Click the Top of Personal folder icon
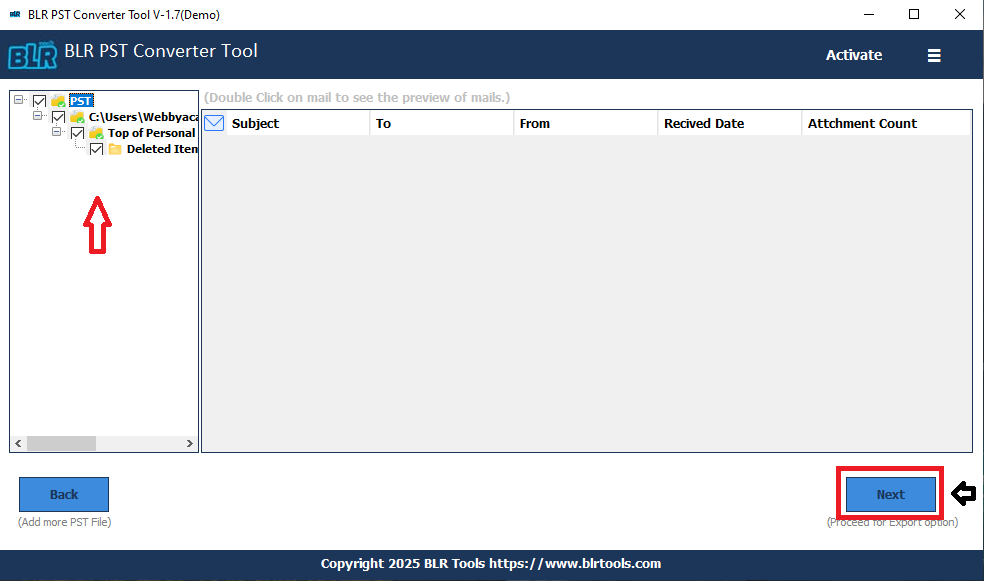Screen dimensions: 984x581 pos(96,133)
